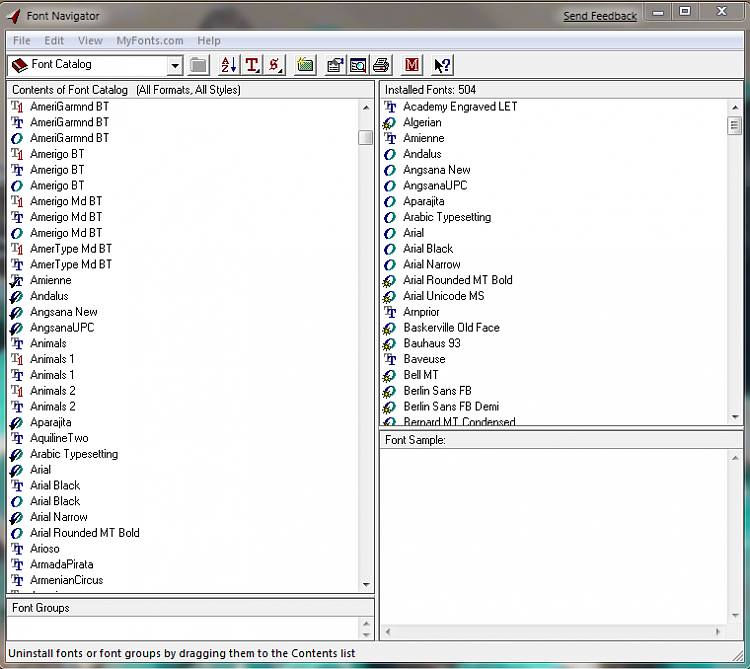Click the TrueType icon beside Arnprior
Screen dimensions: 750x669
point(390,312)
